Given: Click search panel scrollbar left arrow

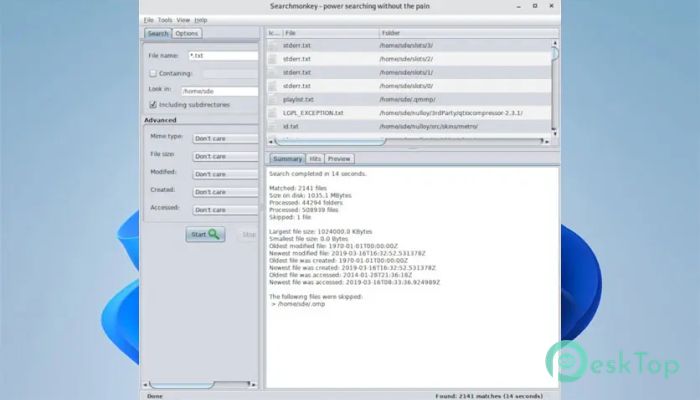Looking at the screenshot, I should [145, 384].
